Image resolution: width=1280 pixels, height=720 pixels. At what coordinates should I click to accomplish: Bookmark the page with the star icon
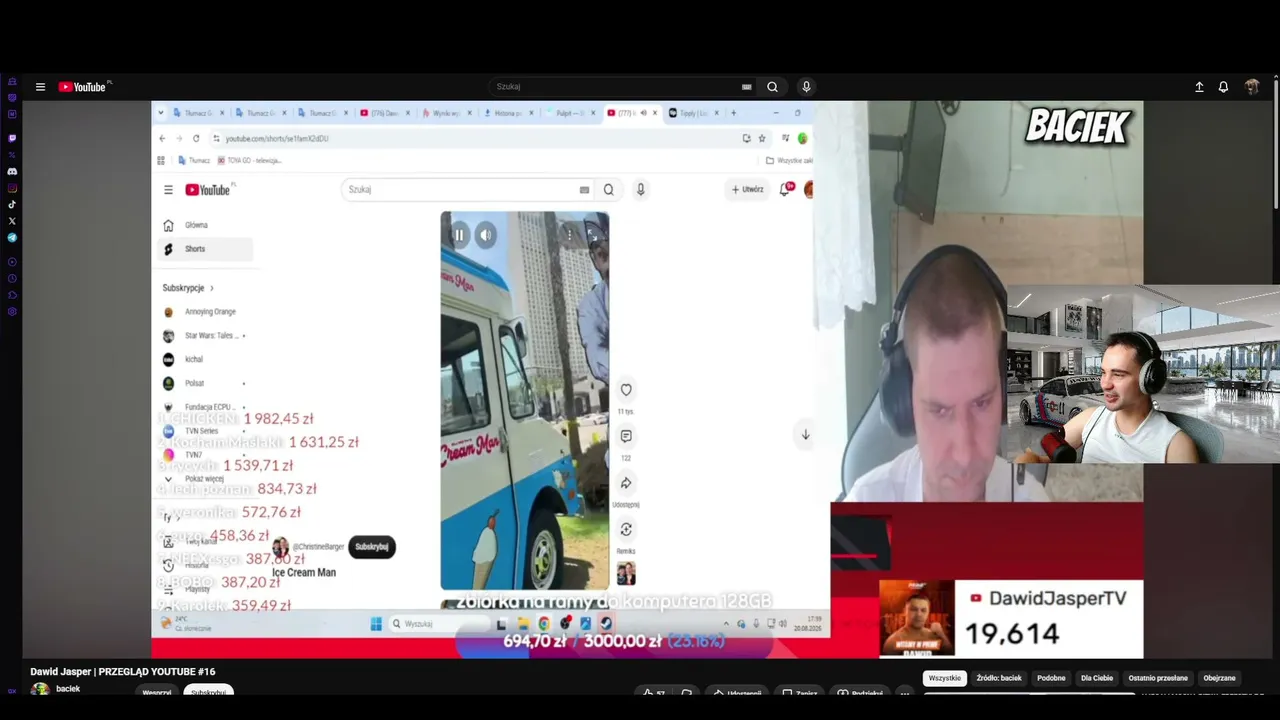(762, 139)
